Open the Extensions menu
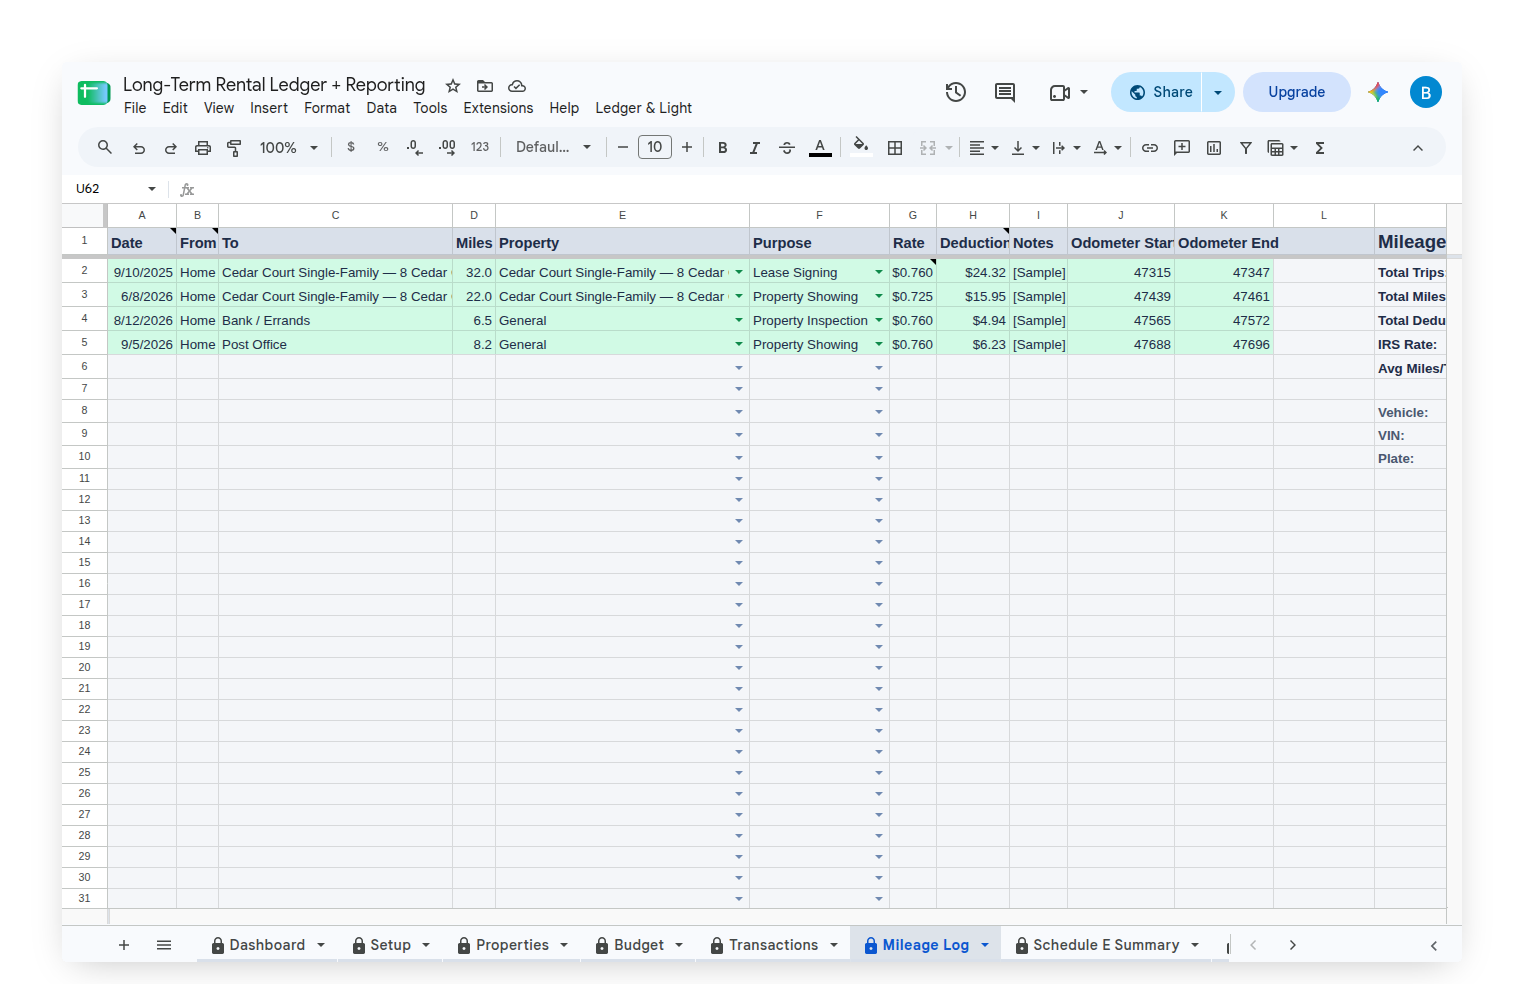Viewport: 1524px width, 984px height. tap(498, 108)
